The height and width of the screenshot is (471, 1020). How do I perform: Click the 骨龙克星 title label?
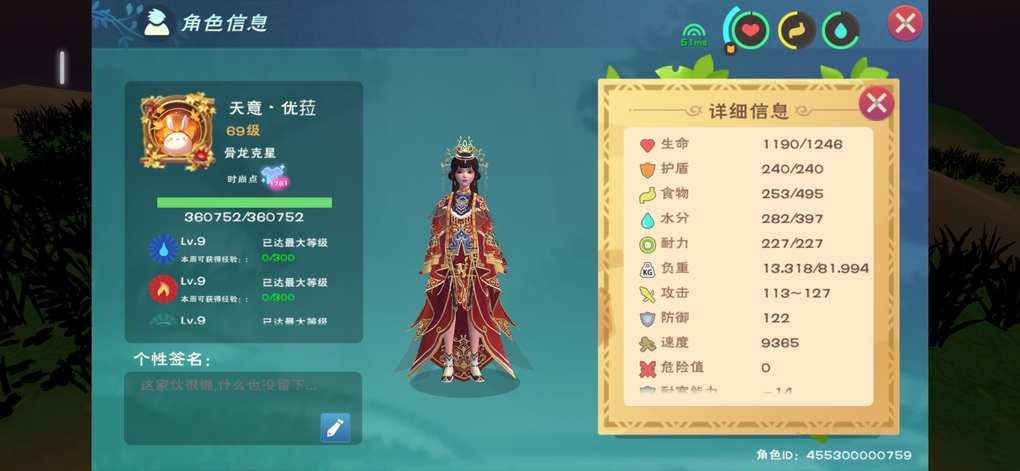coord(250,154)
